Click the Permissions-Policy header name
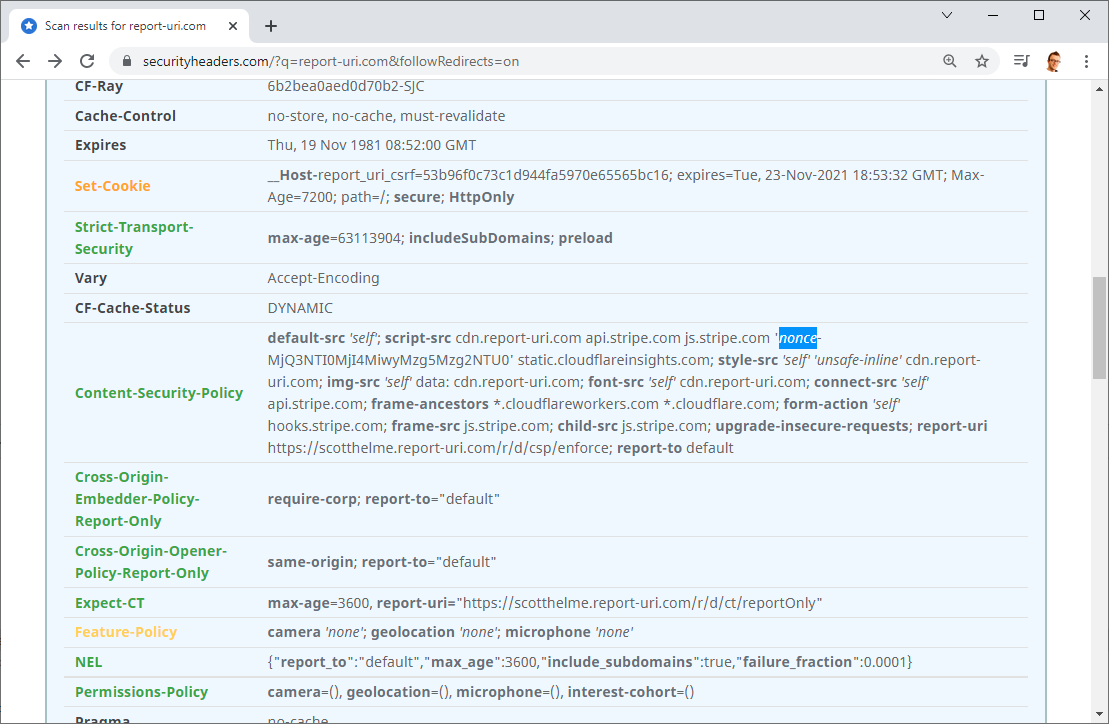Image resolution: width=1109 pixels, height=724 pixels. (141, 692)
